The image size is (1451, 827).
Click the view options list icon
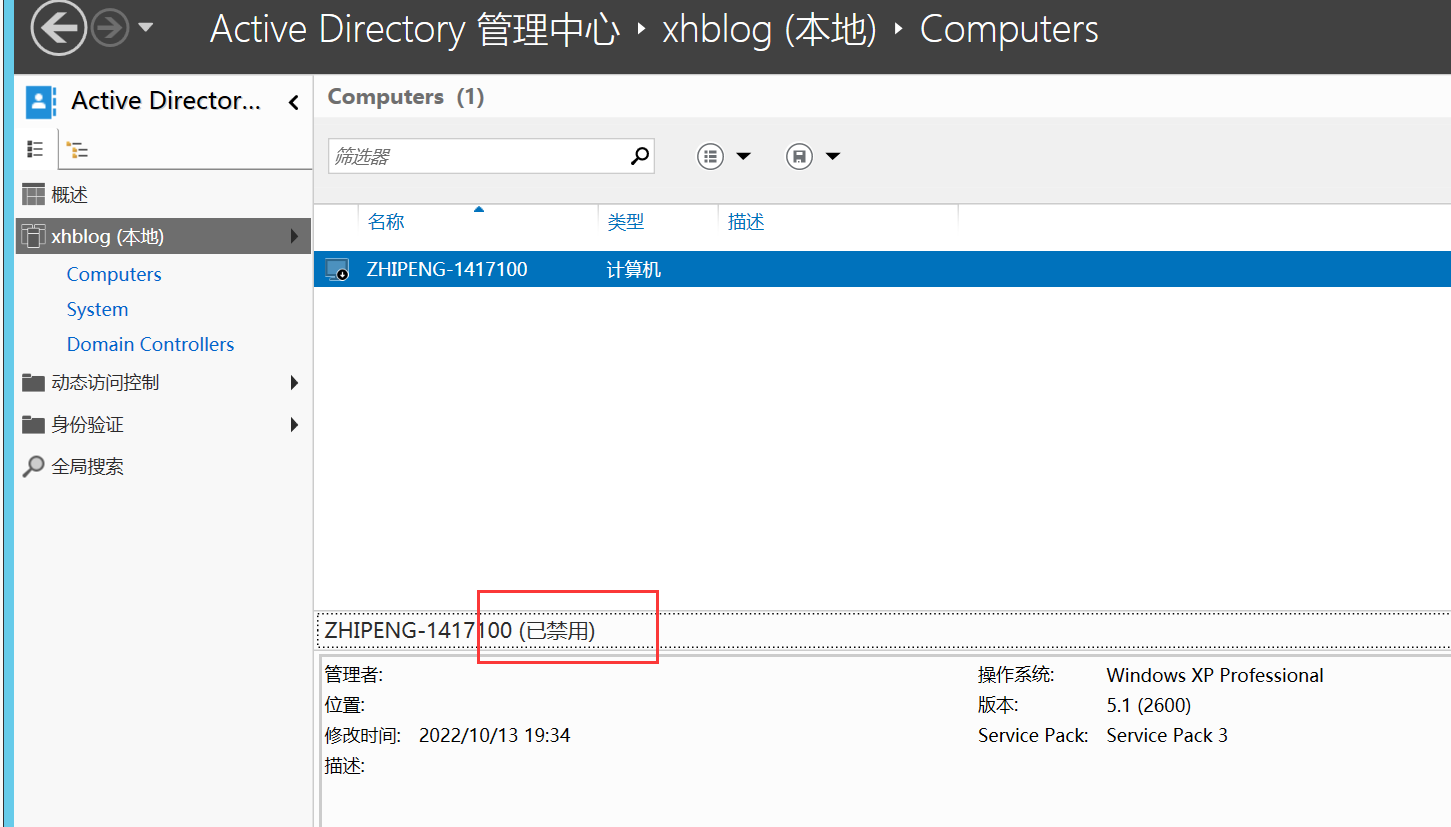point(710,156)
